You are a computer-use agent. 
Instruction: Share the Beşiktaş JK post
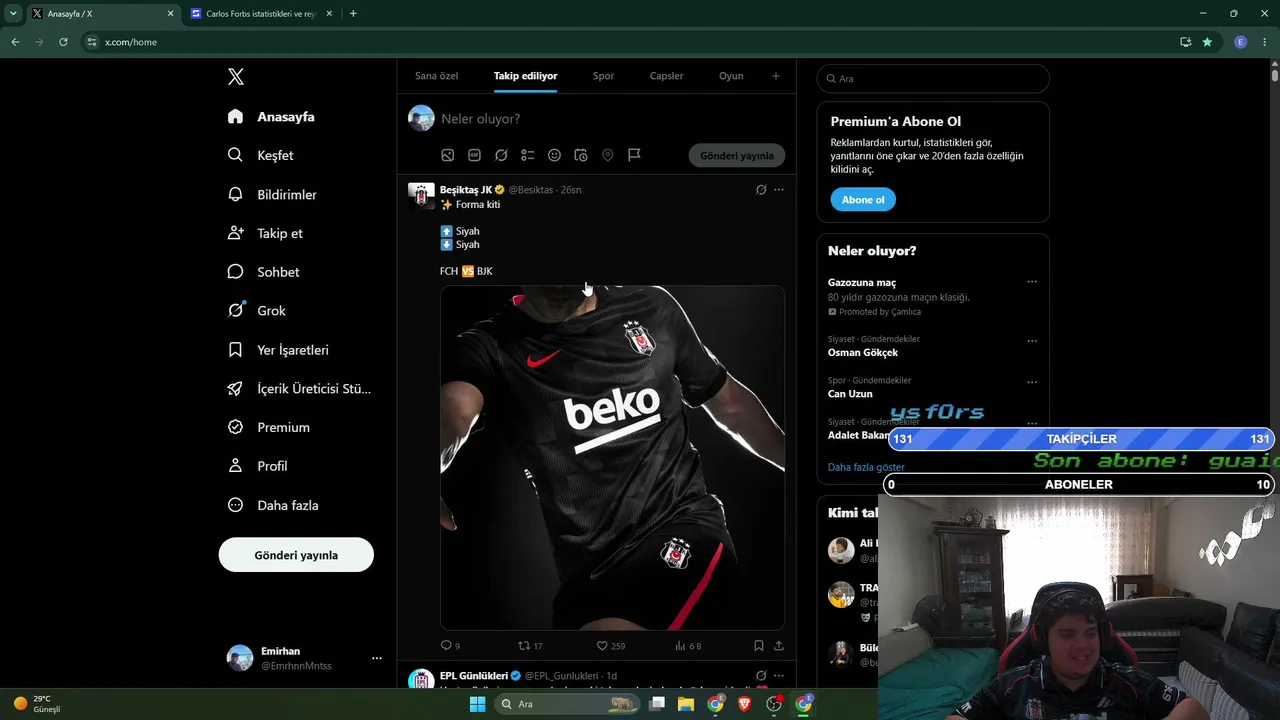(779, 646)
